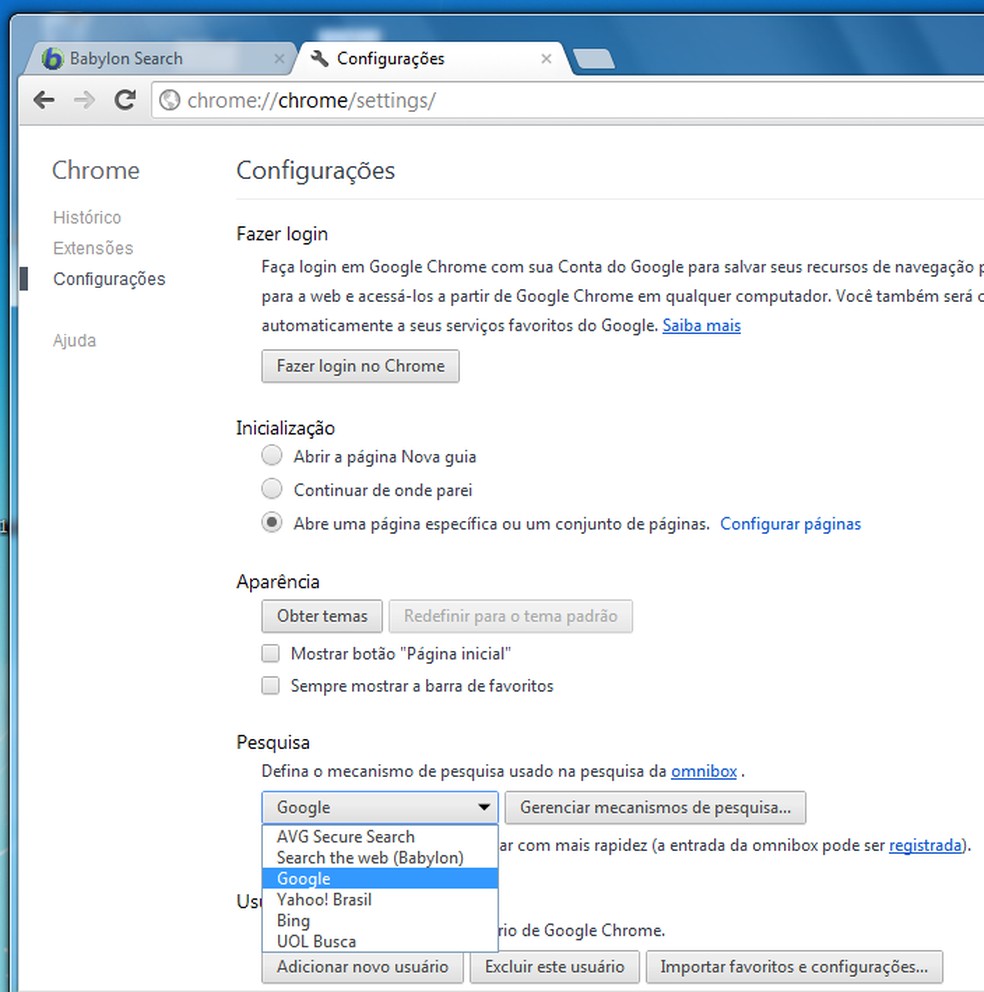Image resolution: width=984 pixels, height=992 pixels.
Task: Collapse the Google search engine dropdown
Action: 380,807
